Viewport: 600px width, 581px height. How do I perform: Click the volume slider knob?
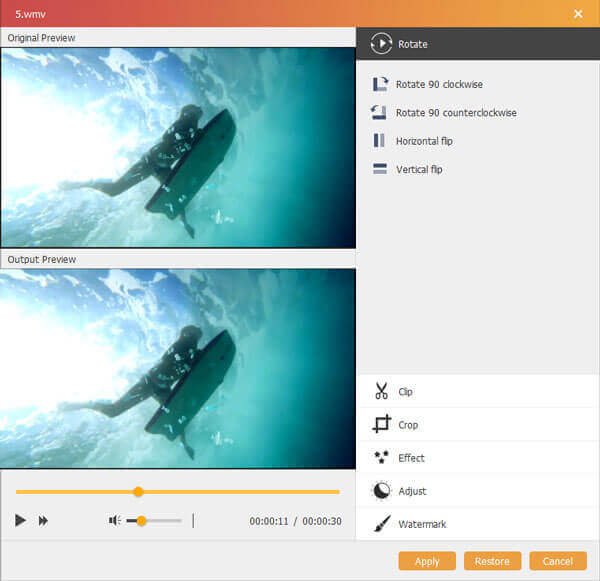tap(142, 520)
